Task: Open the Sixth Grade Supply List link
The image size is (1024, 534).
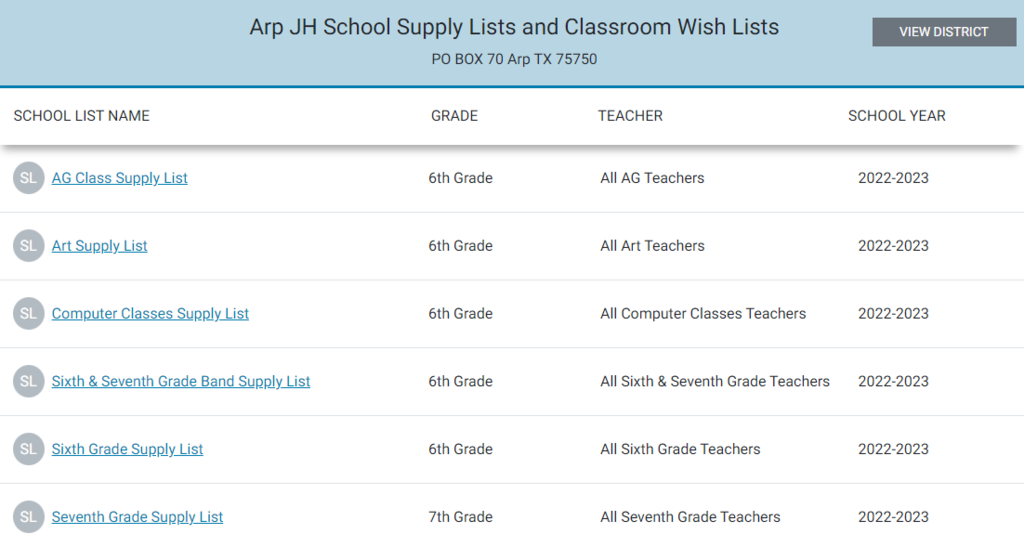Action: coord(127,449)
